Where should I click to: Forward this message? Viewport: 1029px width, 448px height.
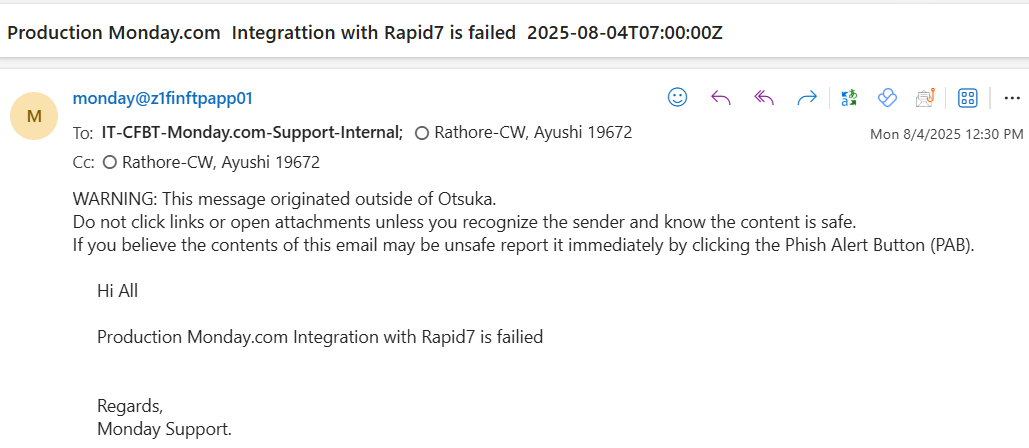click(x=806, y=97)
